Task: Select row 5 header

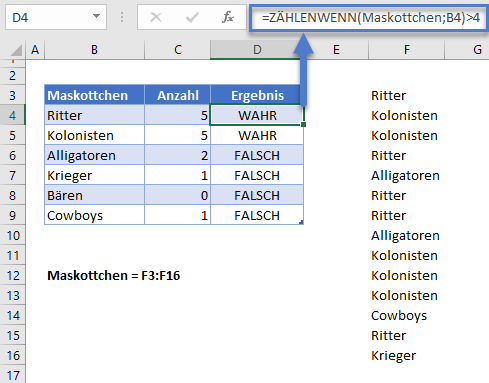Action: pos(13,135)
